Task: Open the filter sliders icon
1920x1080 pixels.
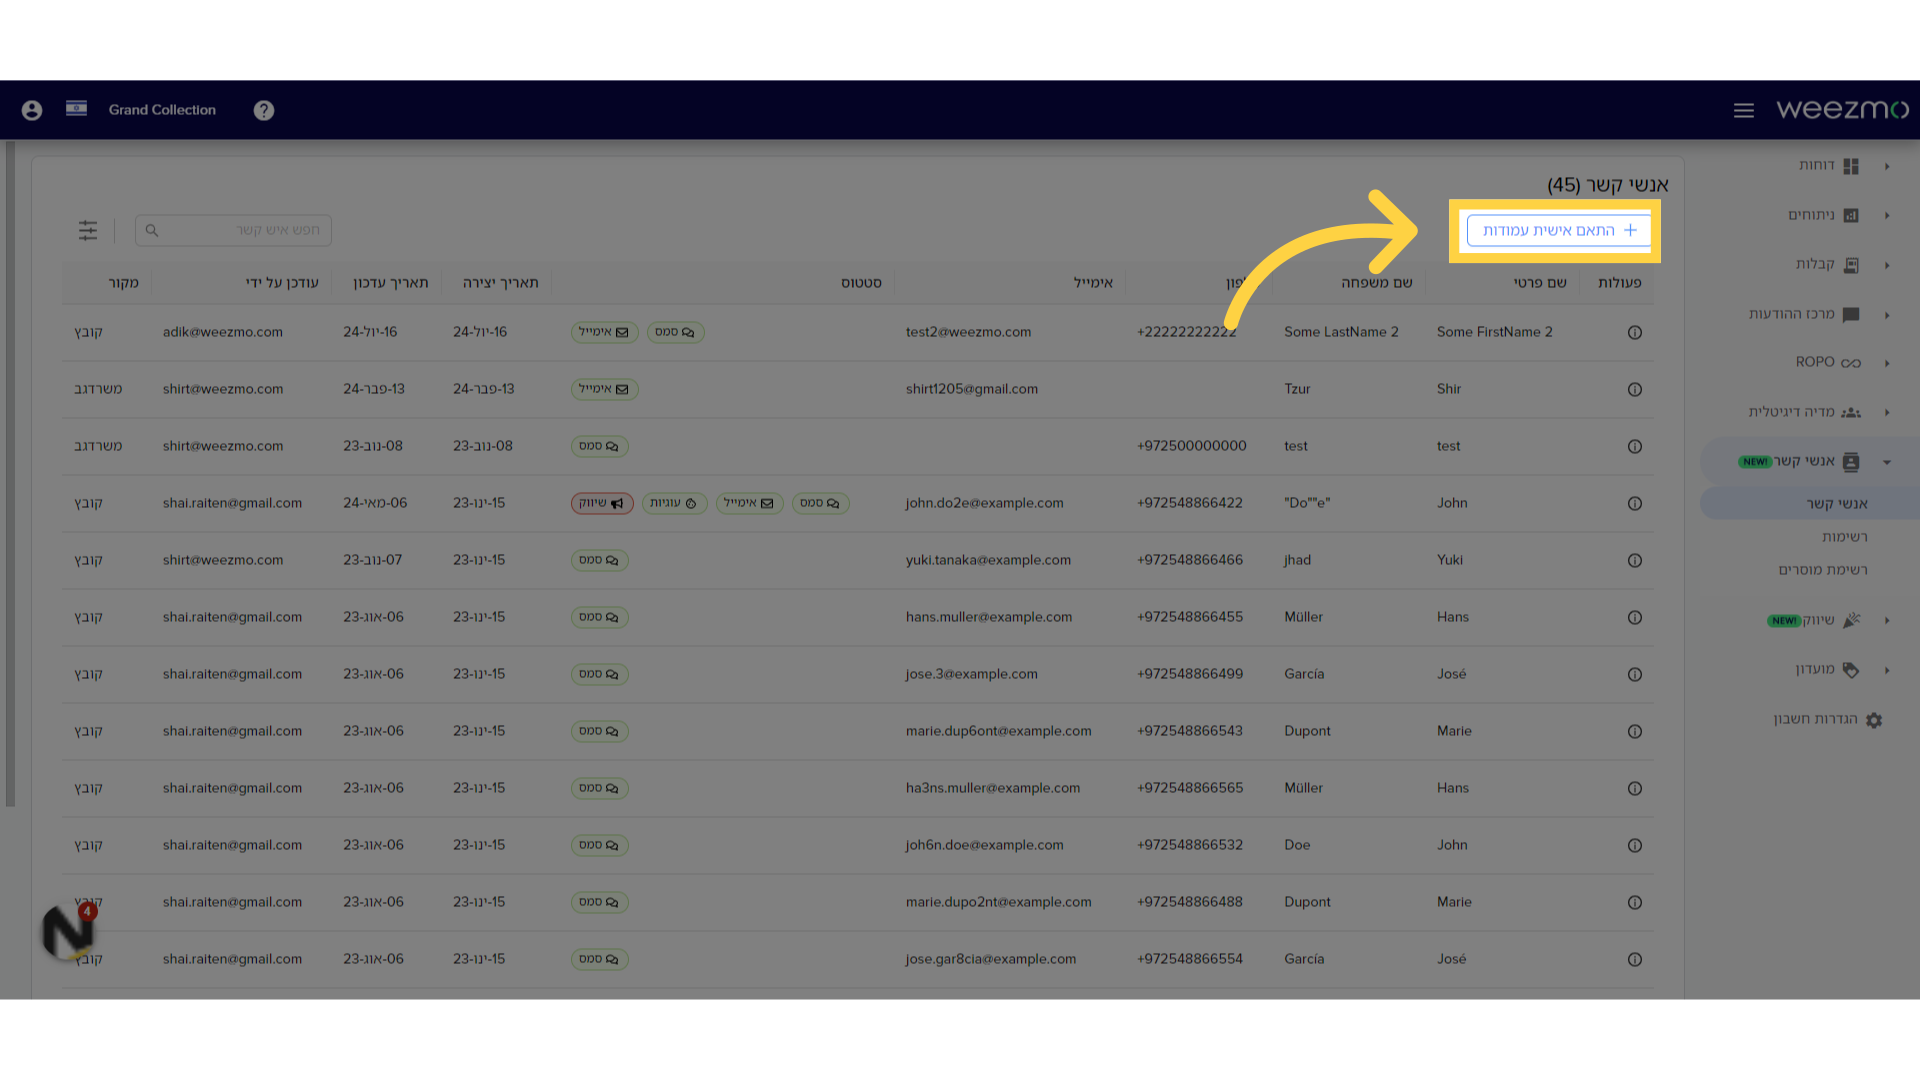Action: [x=88, y=230]
